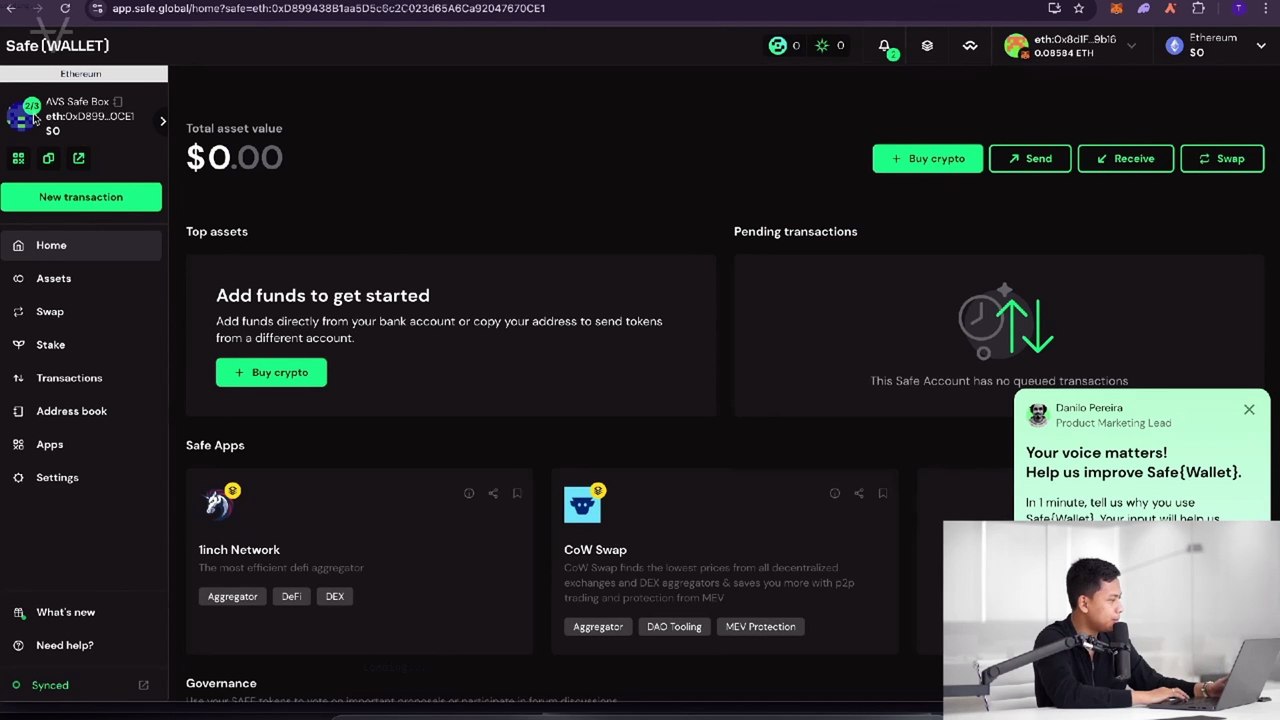Click the 1inch Network unicorn logo

[217, 505]
